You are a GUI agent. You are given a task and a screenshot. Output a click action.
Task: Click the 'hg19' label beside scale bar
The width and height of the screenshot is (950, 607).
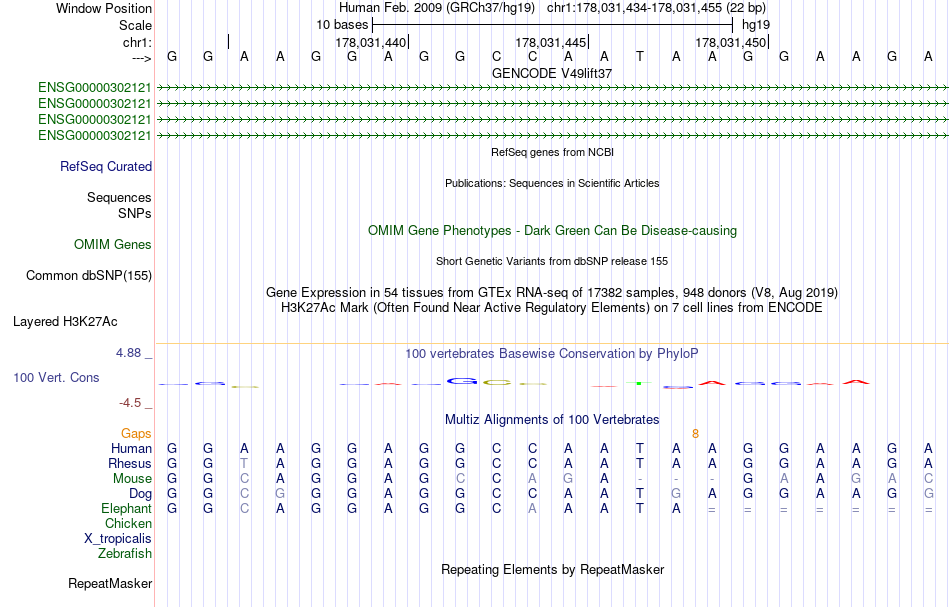click(756, 25)
